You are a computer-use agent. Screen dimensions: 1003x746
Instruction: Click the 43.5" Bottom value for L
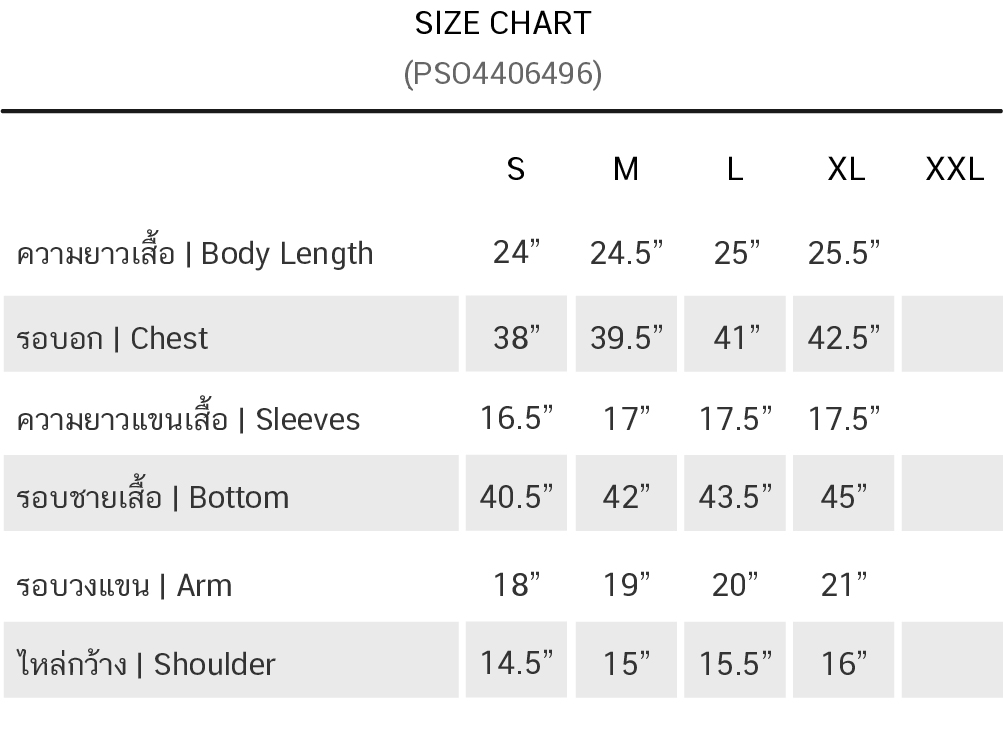click(x=735, y=497)
